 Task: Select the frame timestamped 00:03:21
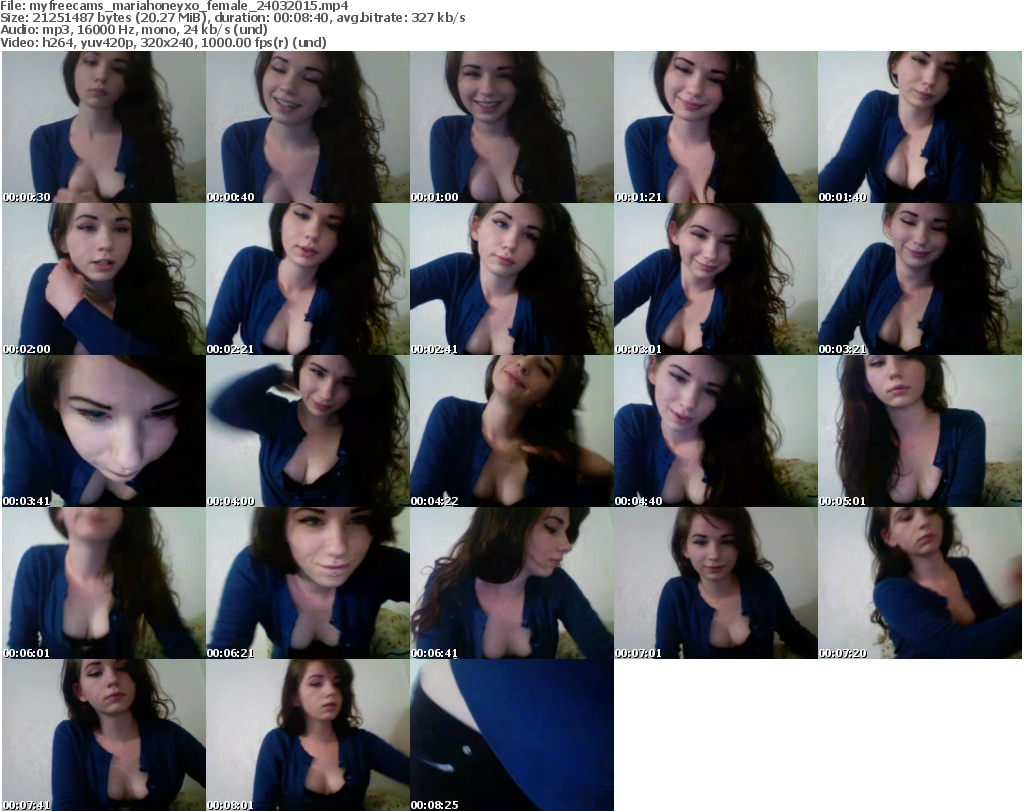coord(919,279)
